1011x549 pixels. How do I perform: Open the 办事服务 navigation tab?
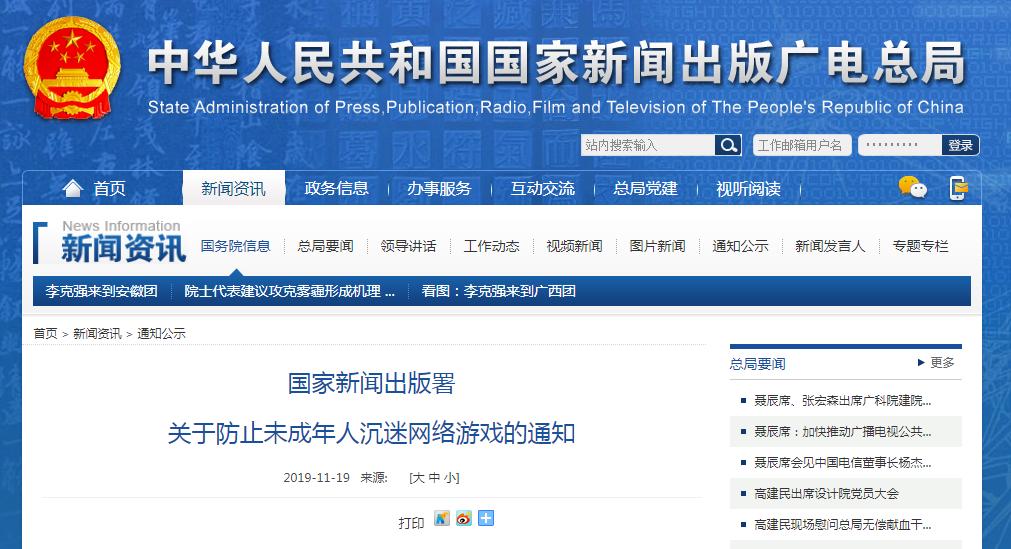[440, 188]
